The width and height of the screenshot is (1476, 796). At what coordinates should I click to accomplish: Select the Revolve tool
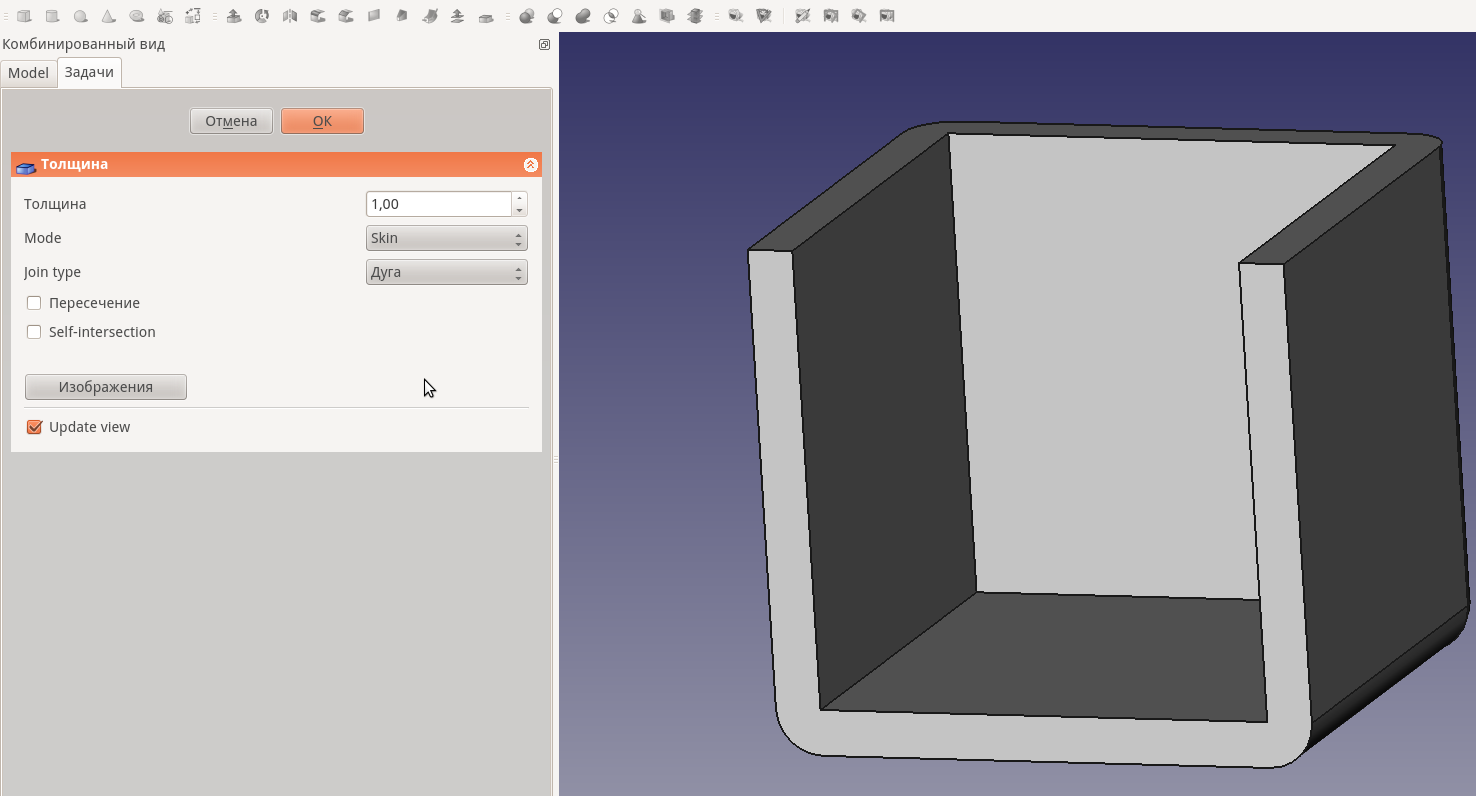[x=261, y=16]
